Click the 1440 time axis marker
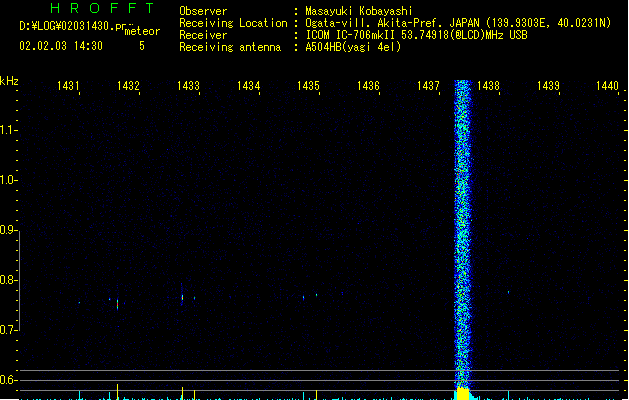 click(608, 86)
